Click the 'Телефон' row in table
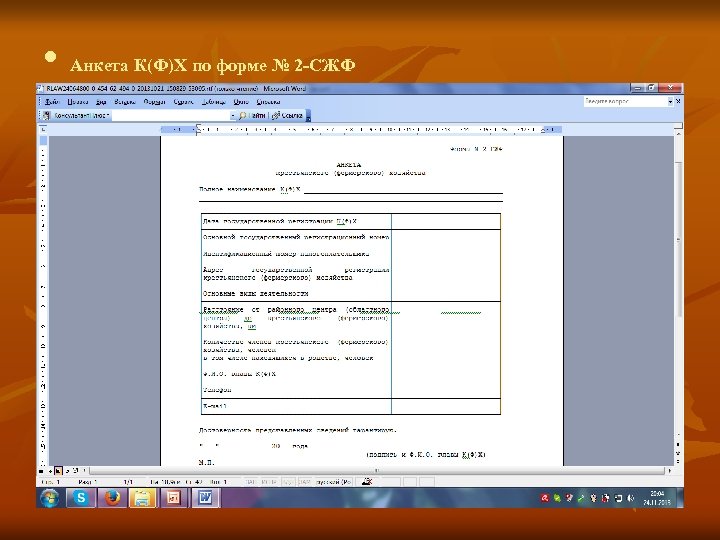 tap(217, 390)
